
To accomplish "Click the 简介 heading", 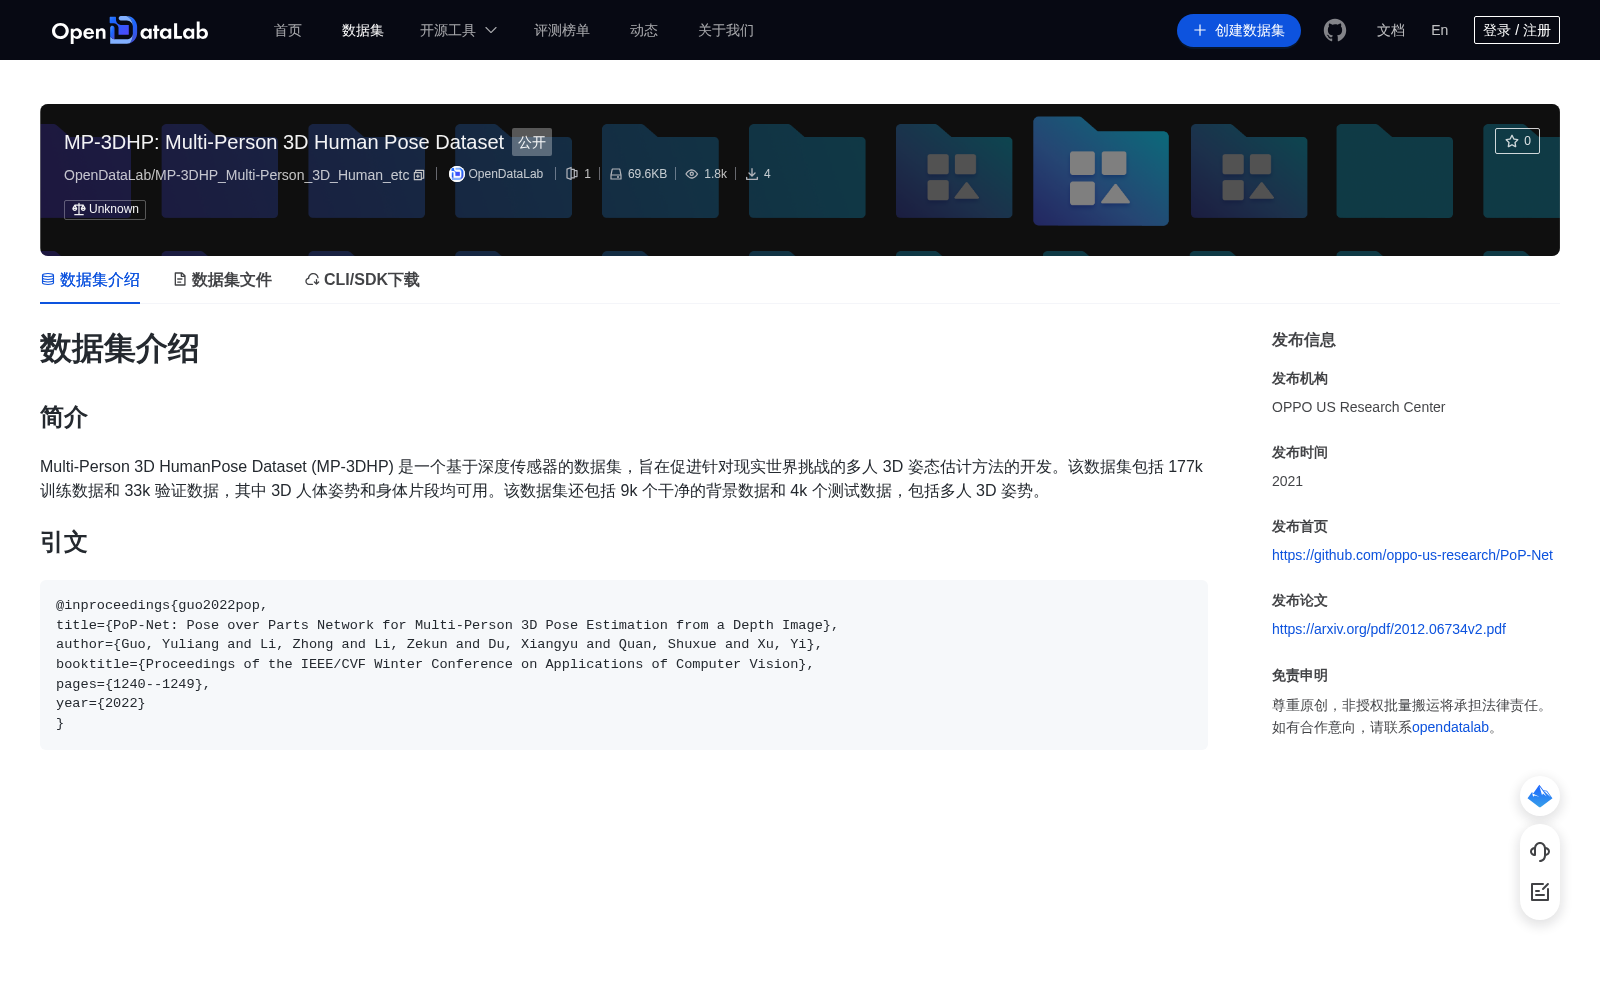I will coord(64,417).
